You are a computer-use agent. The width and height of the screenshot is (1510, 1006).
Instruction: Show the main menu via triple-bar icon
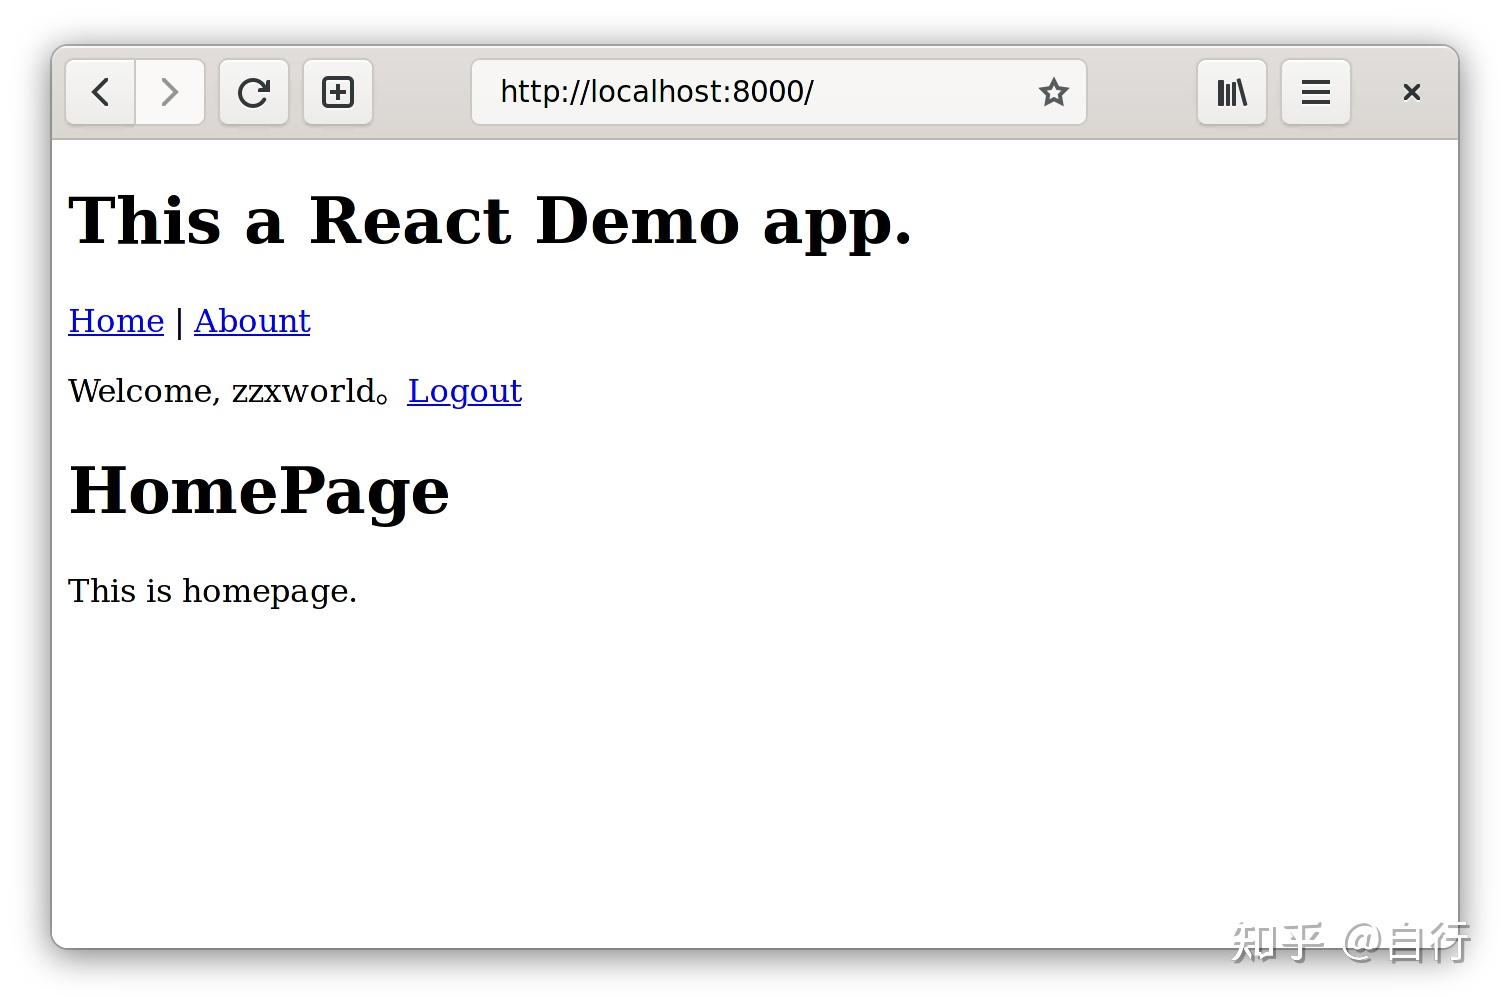point(1315,92)
